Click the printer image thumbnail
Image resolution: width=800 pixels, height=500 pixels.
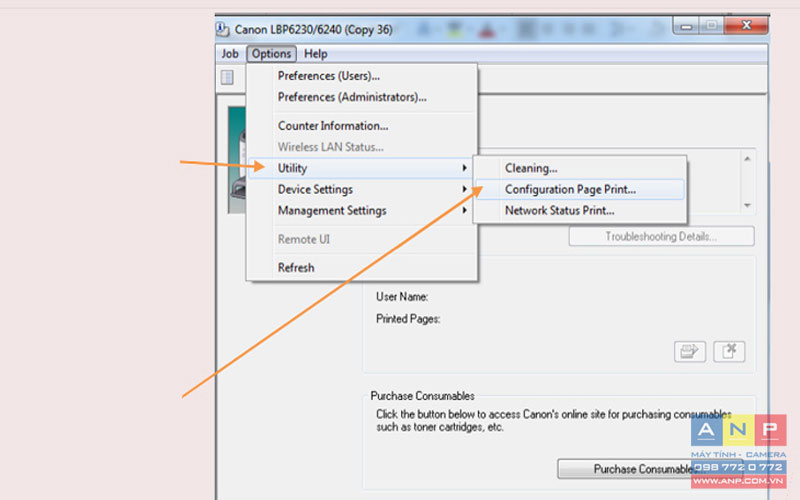[x=237, y=160]
